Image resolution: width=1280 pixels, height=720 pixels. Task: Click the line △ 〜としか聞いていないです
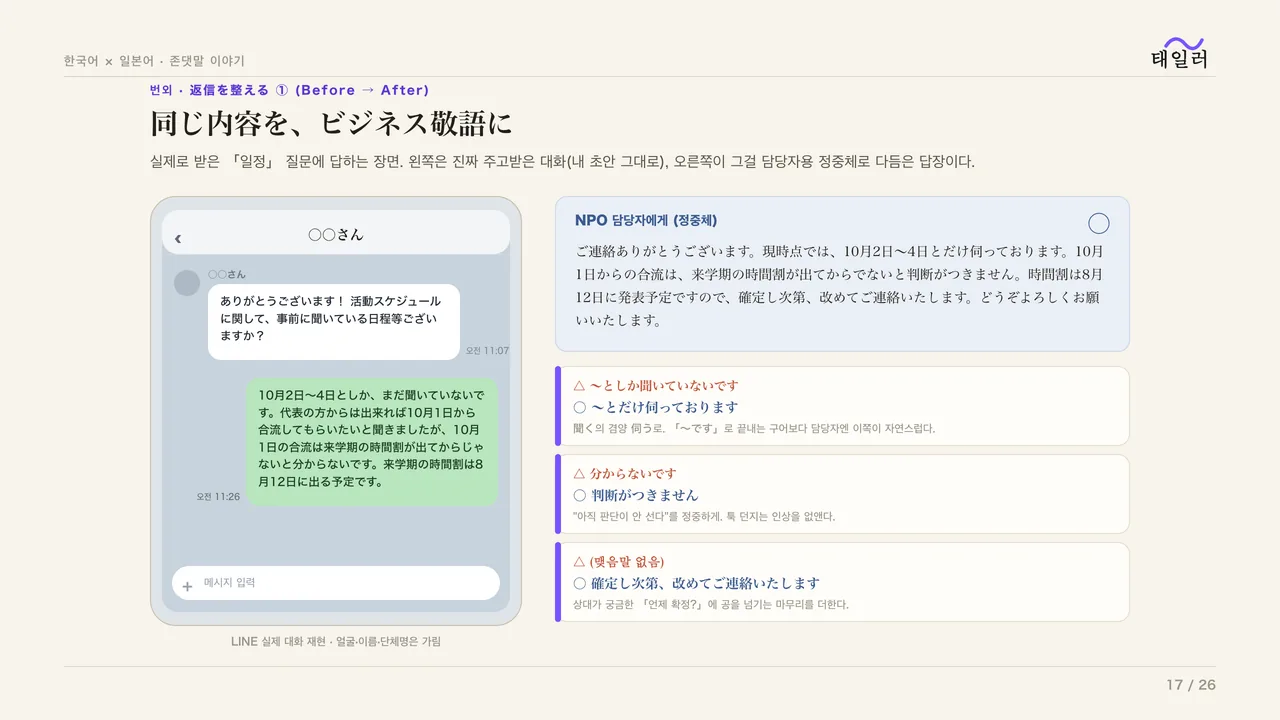pos(656,385)
